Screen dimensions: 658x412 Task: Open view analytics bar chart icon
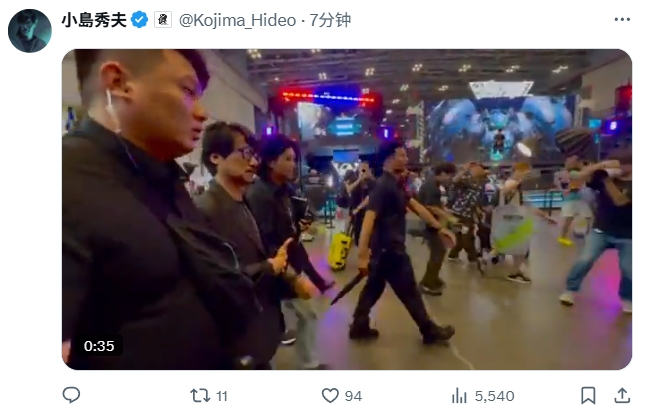pyautogui.click(x=459, y=396)
